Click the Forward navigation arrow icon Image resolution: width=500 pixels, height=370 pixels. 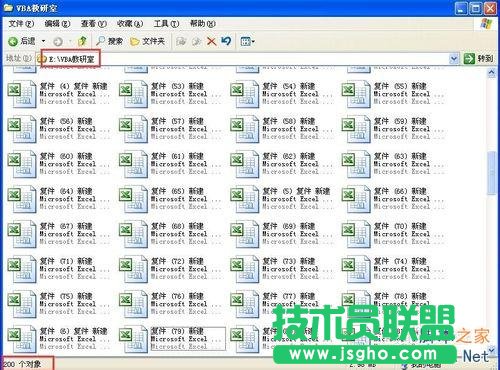coord(58,42)
